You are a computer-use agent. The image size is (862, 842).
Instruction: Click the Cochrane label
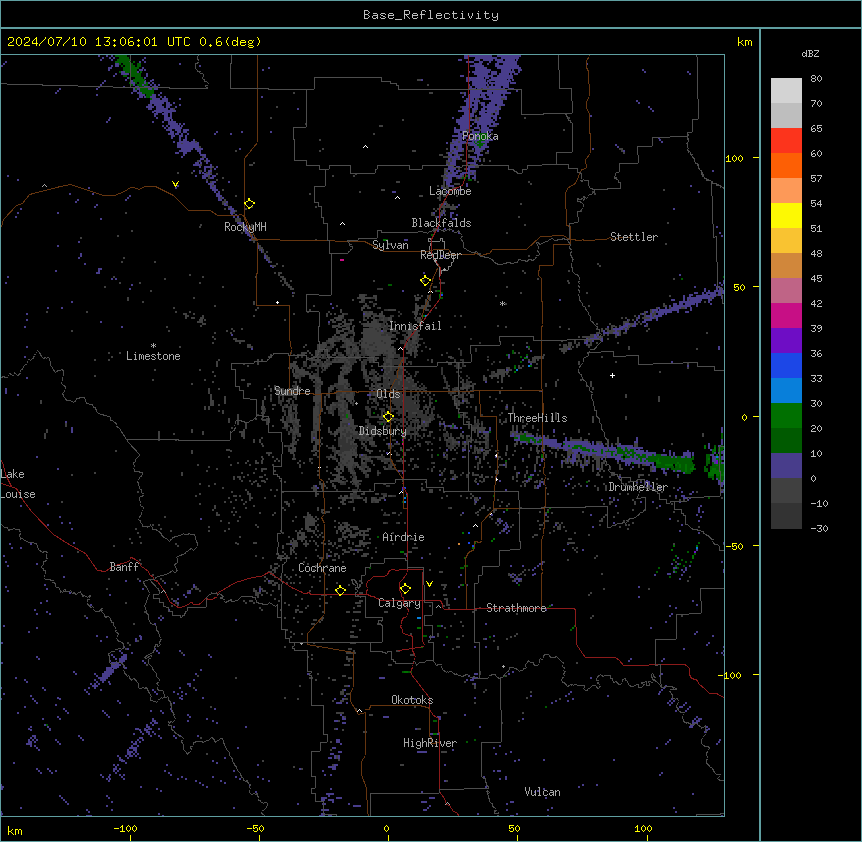322,568
